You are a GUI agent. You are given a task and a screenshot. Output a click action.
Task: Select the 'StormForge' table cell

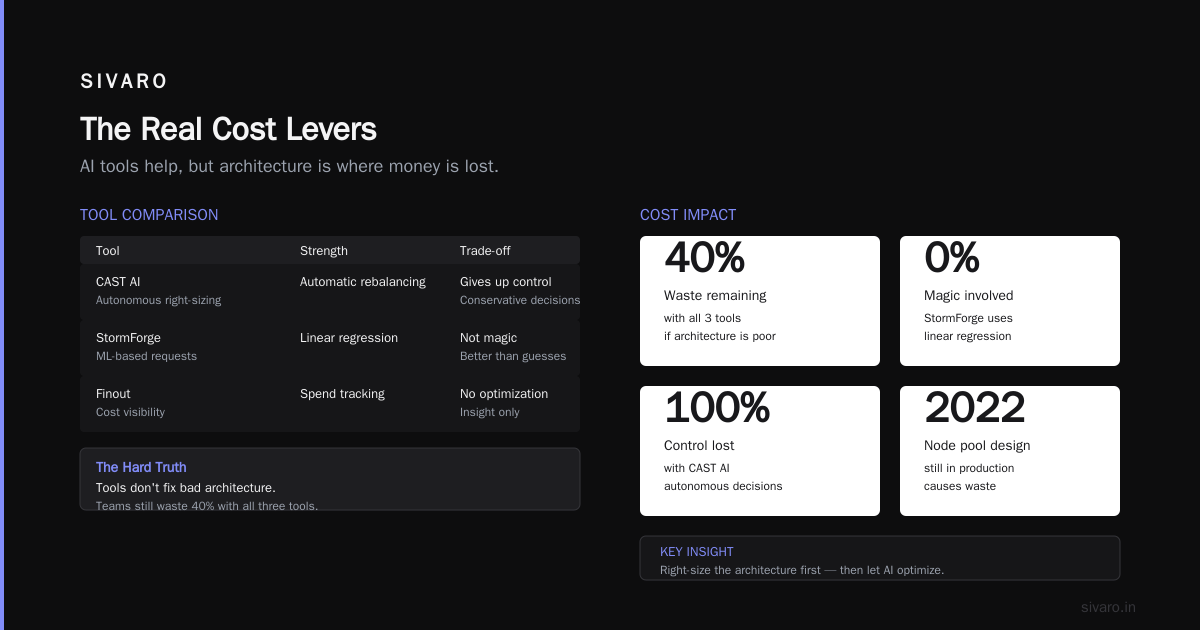[128, 338]
